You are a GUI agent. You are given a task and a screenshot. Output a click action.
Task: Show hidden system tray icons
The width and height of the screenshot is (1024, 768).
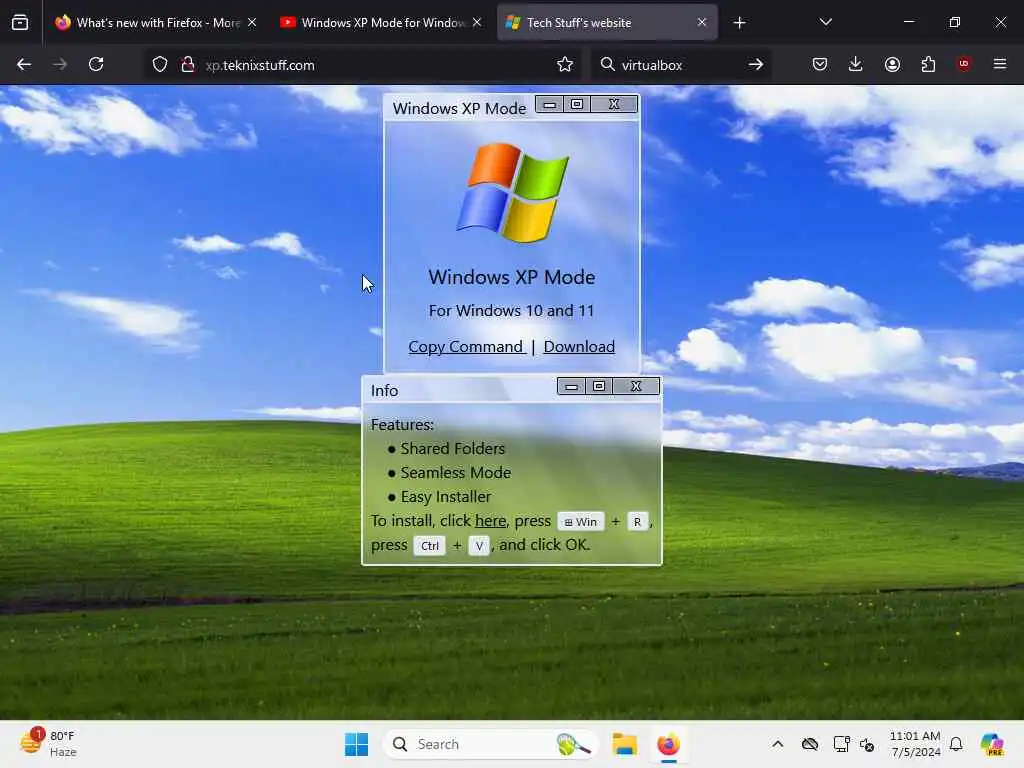tap(778, 744)
